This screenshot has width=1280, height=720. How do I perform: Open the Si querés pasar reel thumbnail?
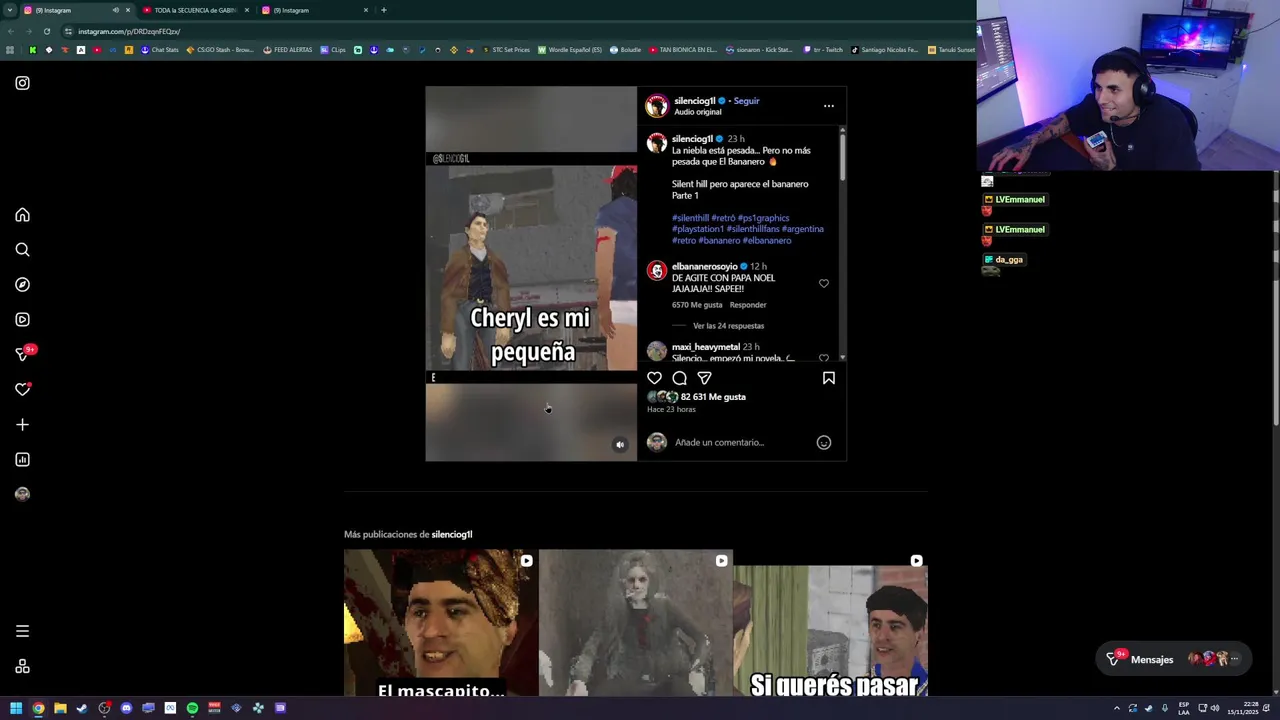tap(830, 622)
